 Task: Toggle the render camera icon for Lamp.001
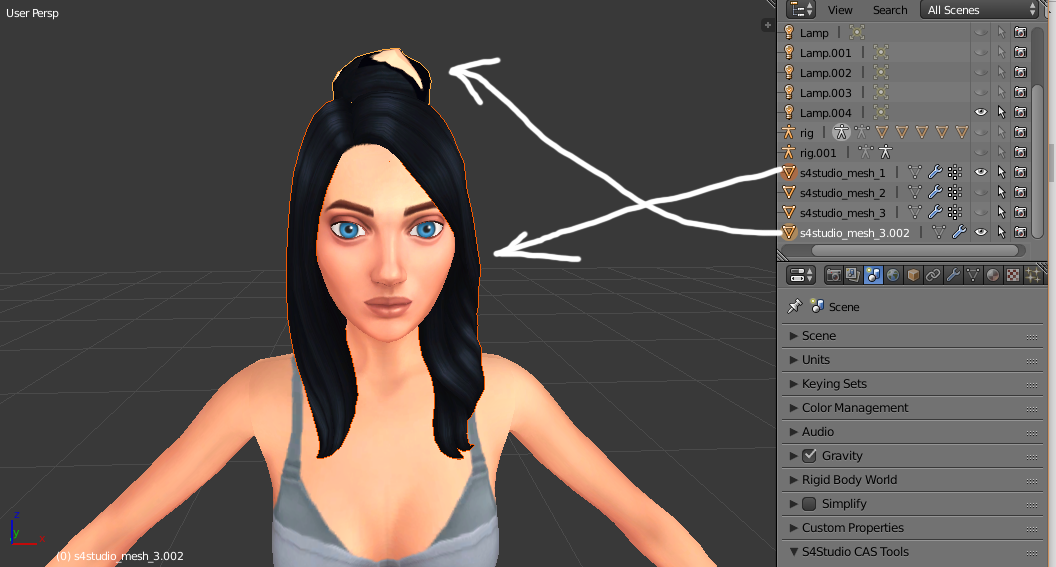click(x=1021, y=53)
